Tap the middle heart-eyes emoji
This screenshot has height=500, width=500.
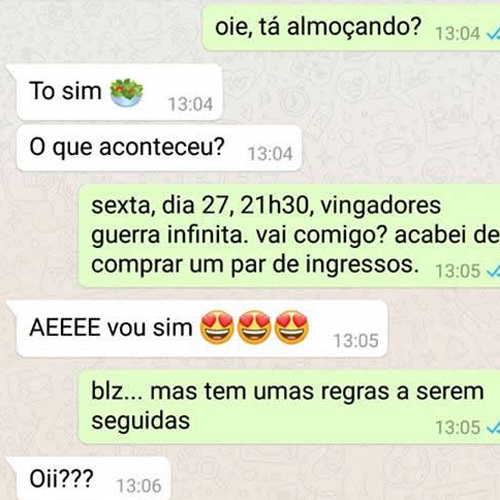point(254,327)
